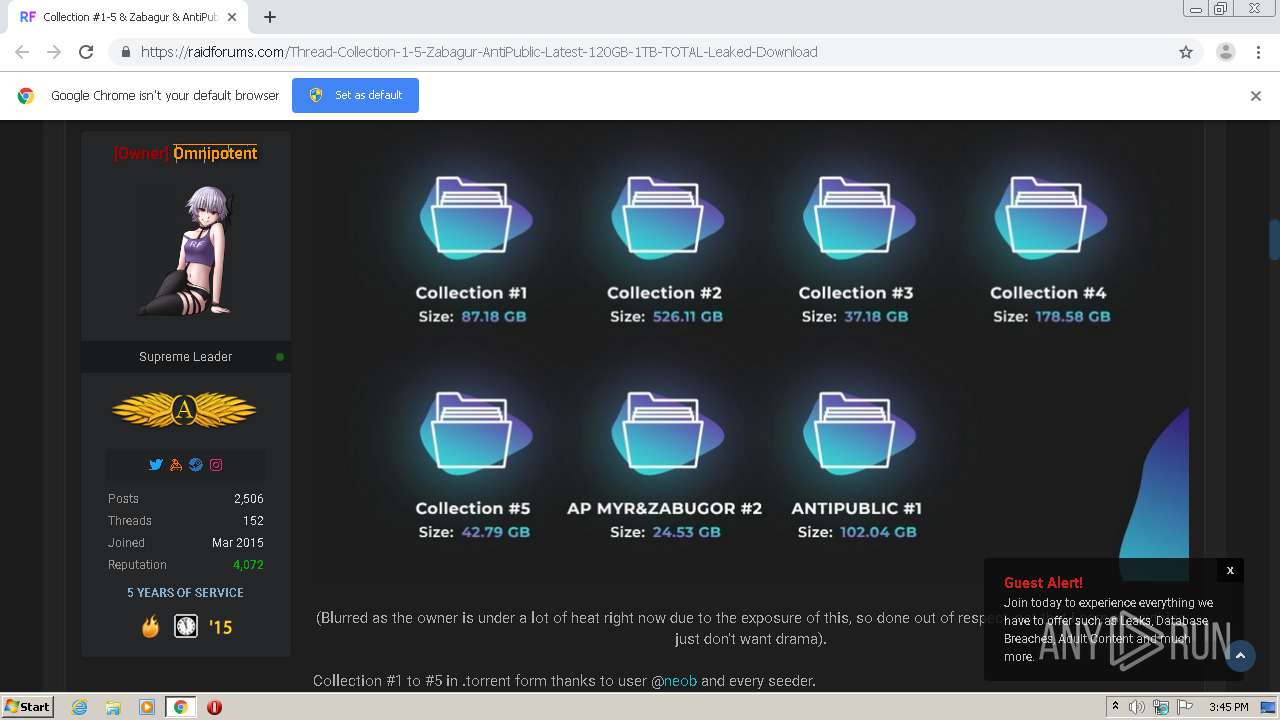The image size is (1280, 720).
Task: Click the 5 YEARS OF SERVICE text
Action: (x=185, y=593)
